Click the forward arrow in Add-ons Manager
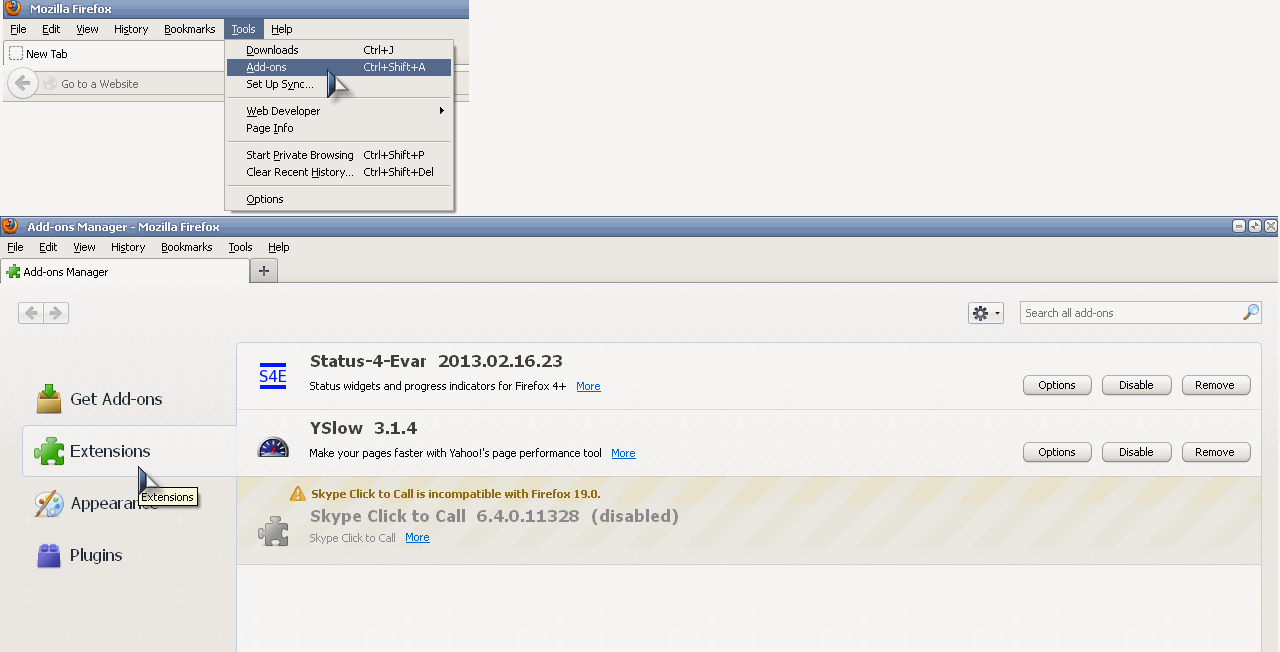 tap(56, 313)
